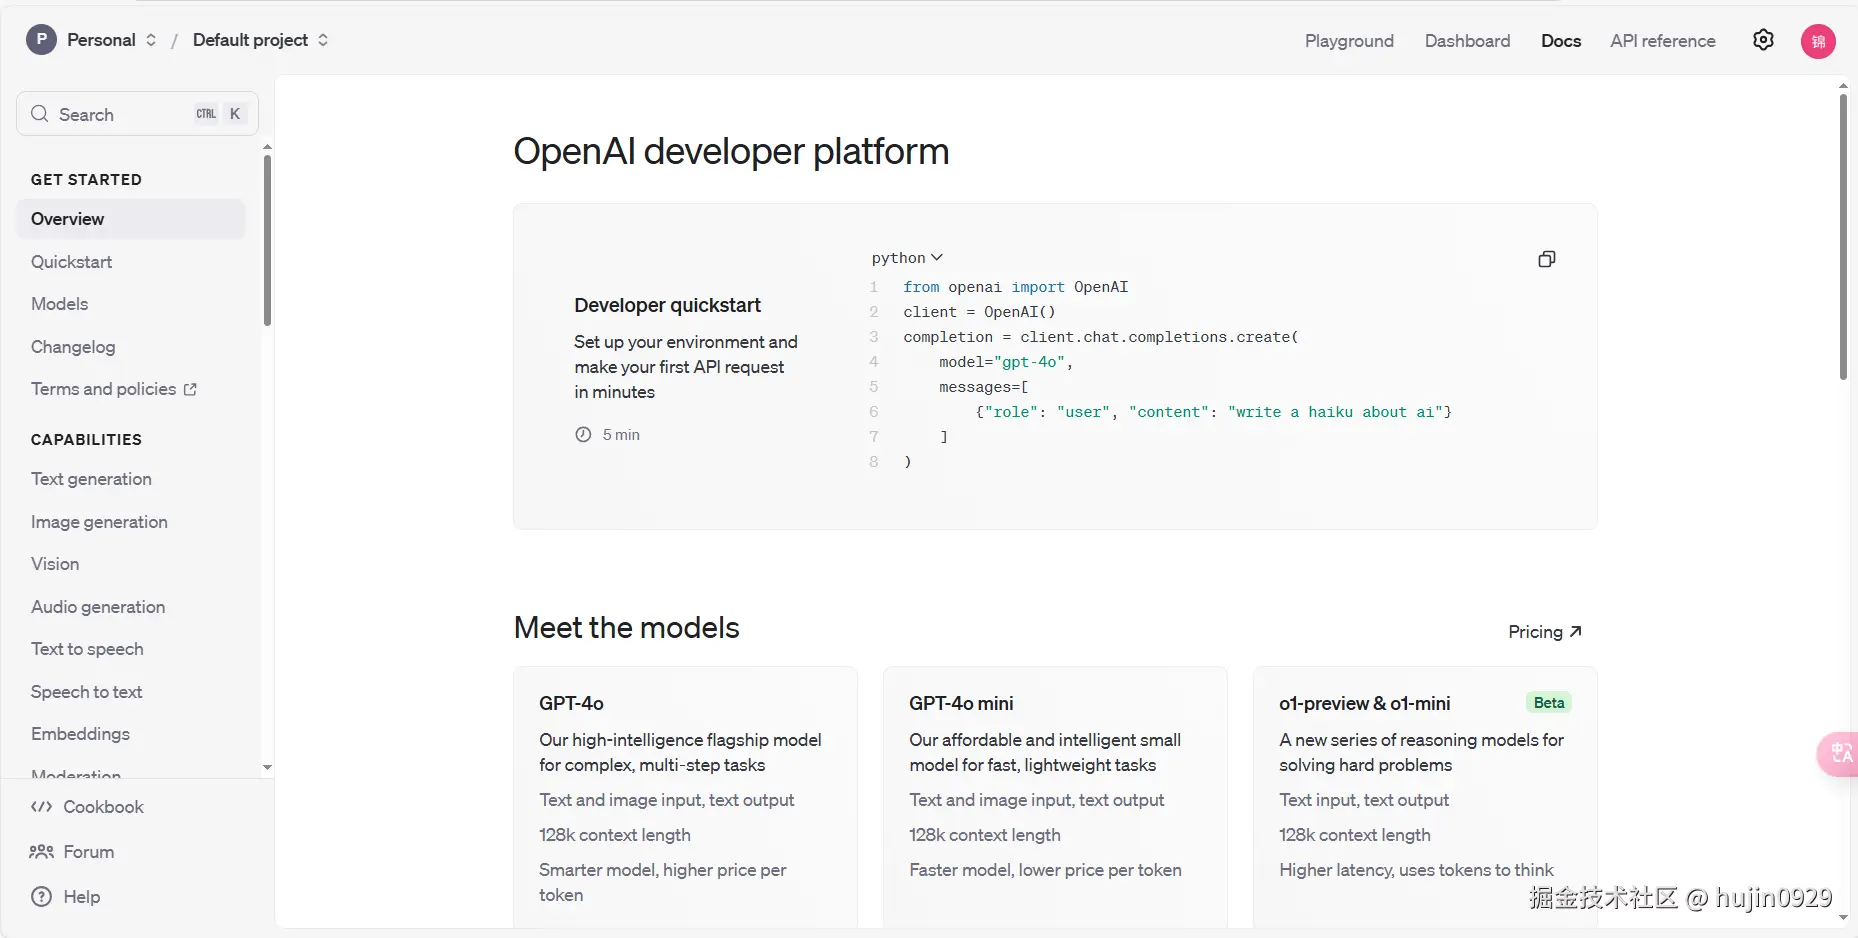The height and width of the screenshot is (938, 1858).
Task: Navigate to Text to speech
Action: [87, 649]
